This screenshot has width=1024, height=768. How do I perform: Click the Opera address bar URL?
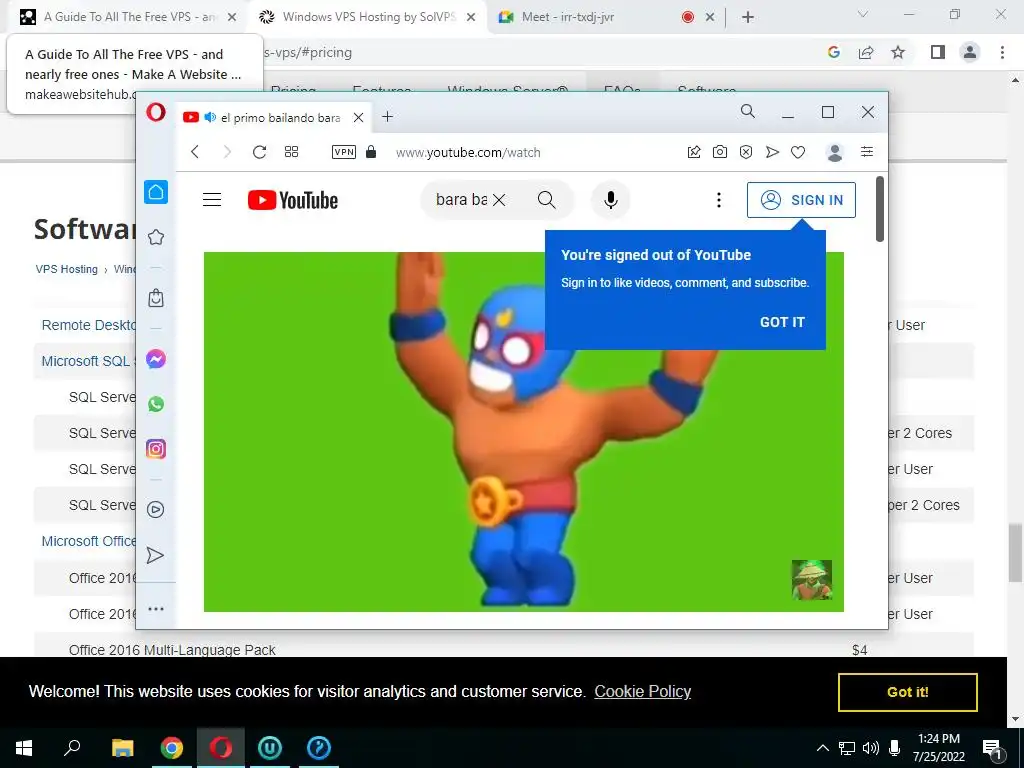(x=468, y=153)
